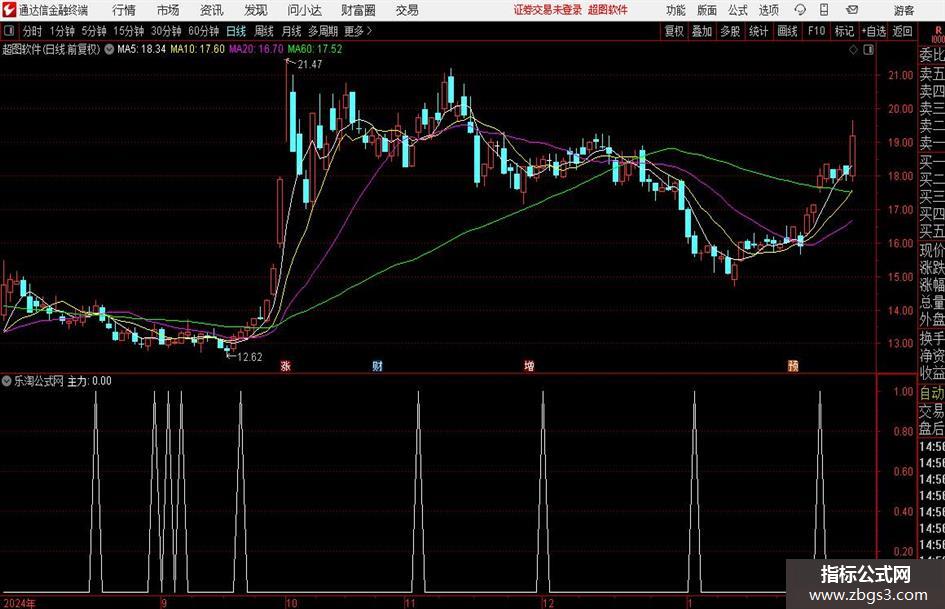The width and height of the screenshot is (945, 609).
Task: Click the 财 event marker below chart
Action: point(377,365)
